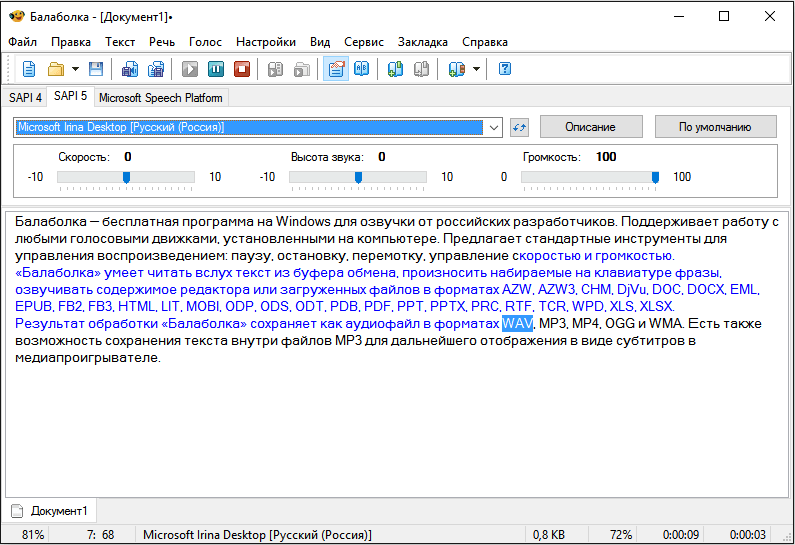Click the 0:00:03 time in status bar
Image resolution: width=795 pixels, height=545 pixels.
747,535
